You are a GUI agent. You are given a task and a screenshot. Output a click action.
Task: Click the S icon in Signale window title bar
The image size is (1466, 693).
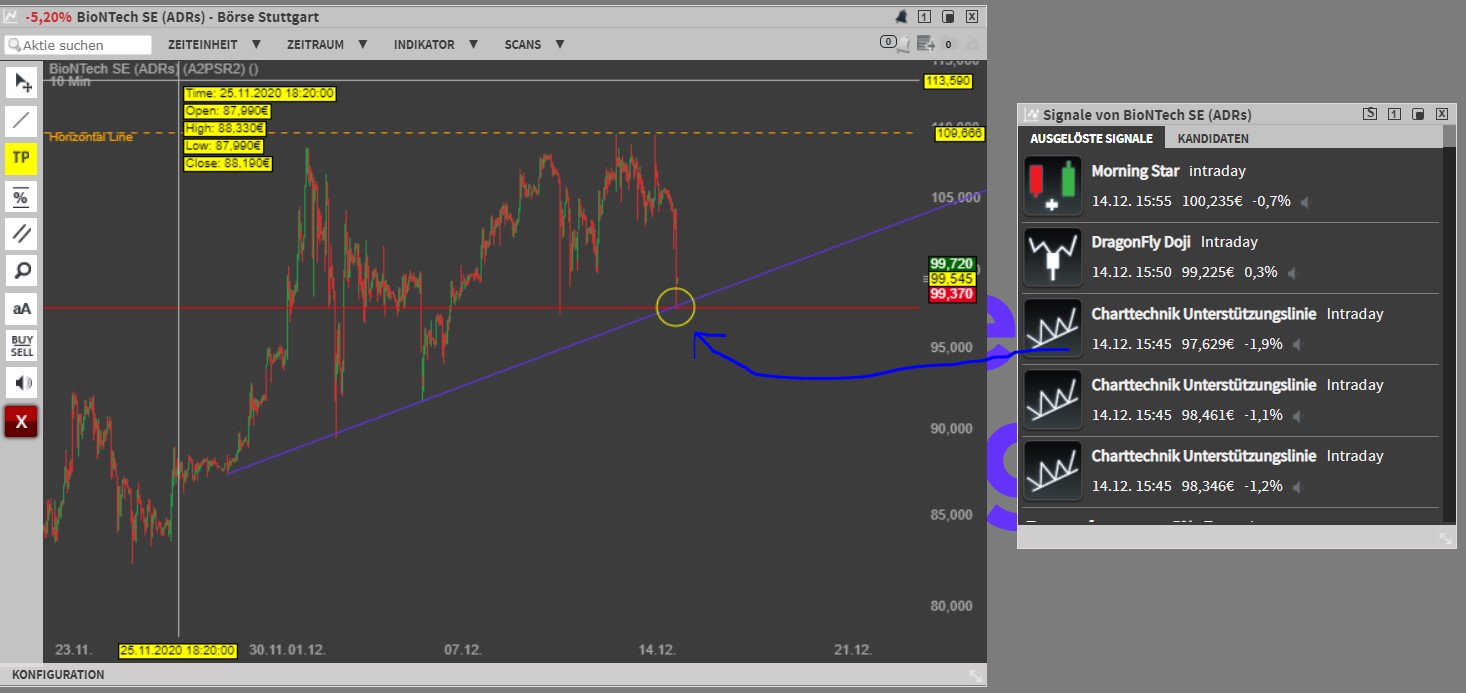(x=1370, y=114)
